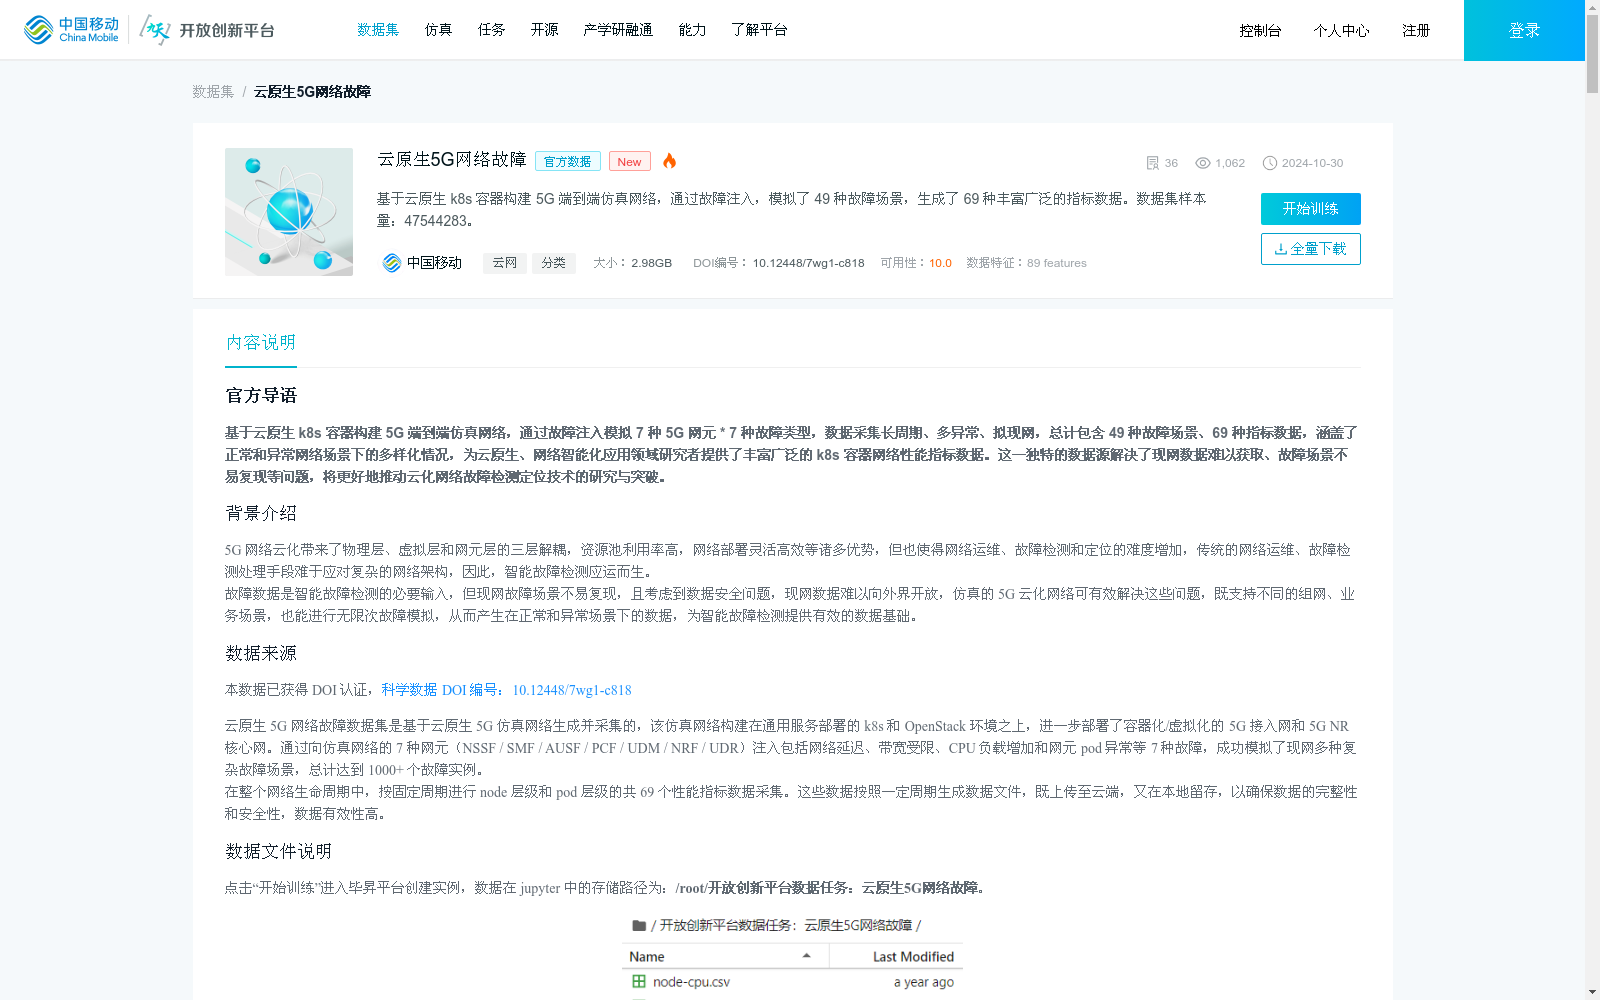Click the 云网 category tag

point(505,263)
